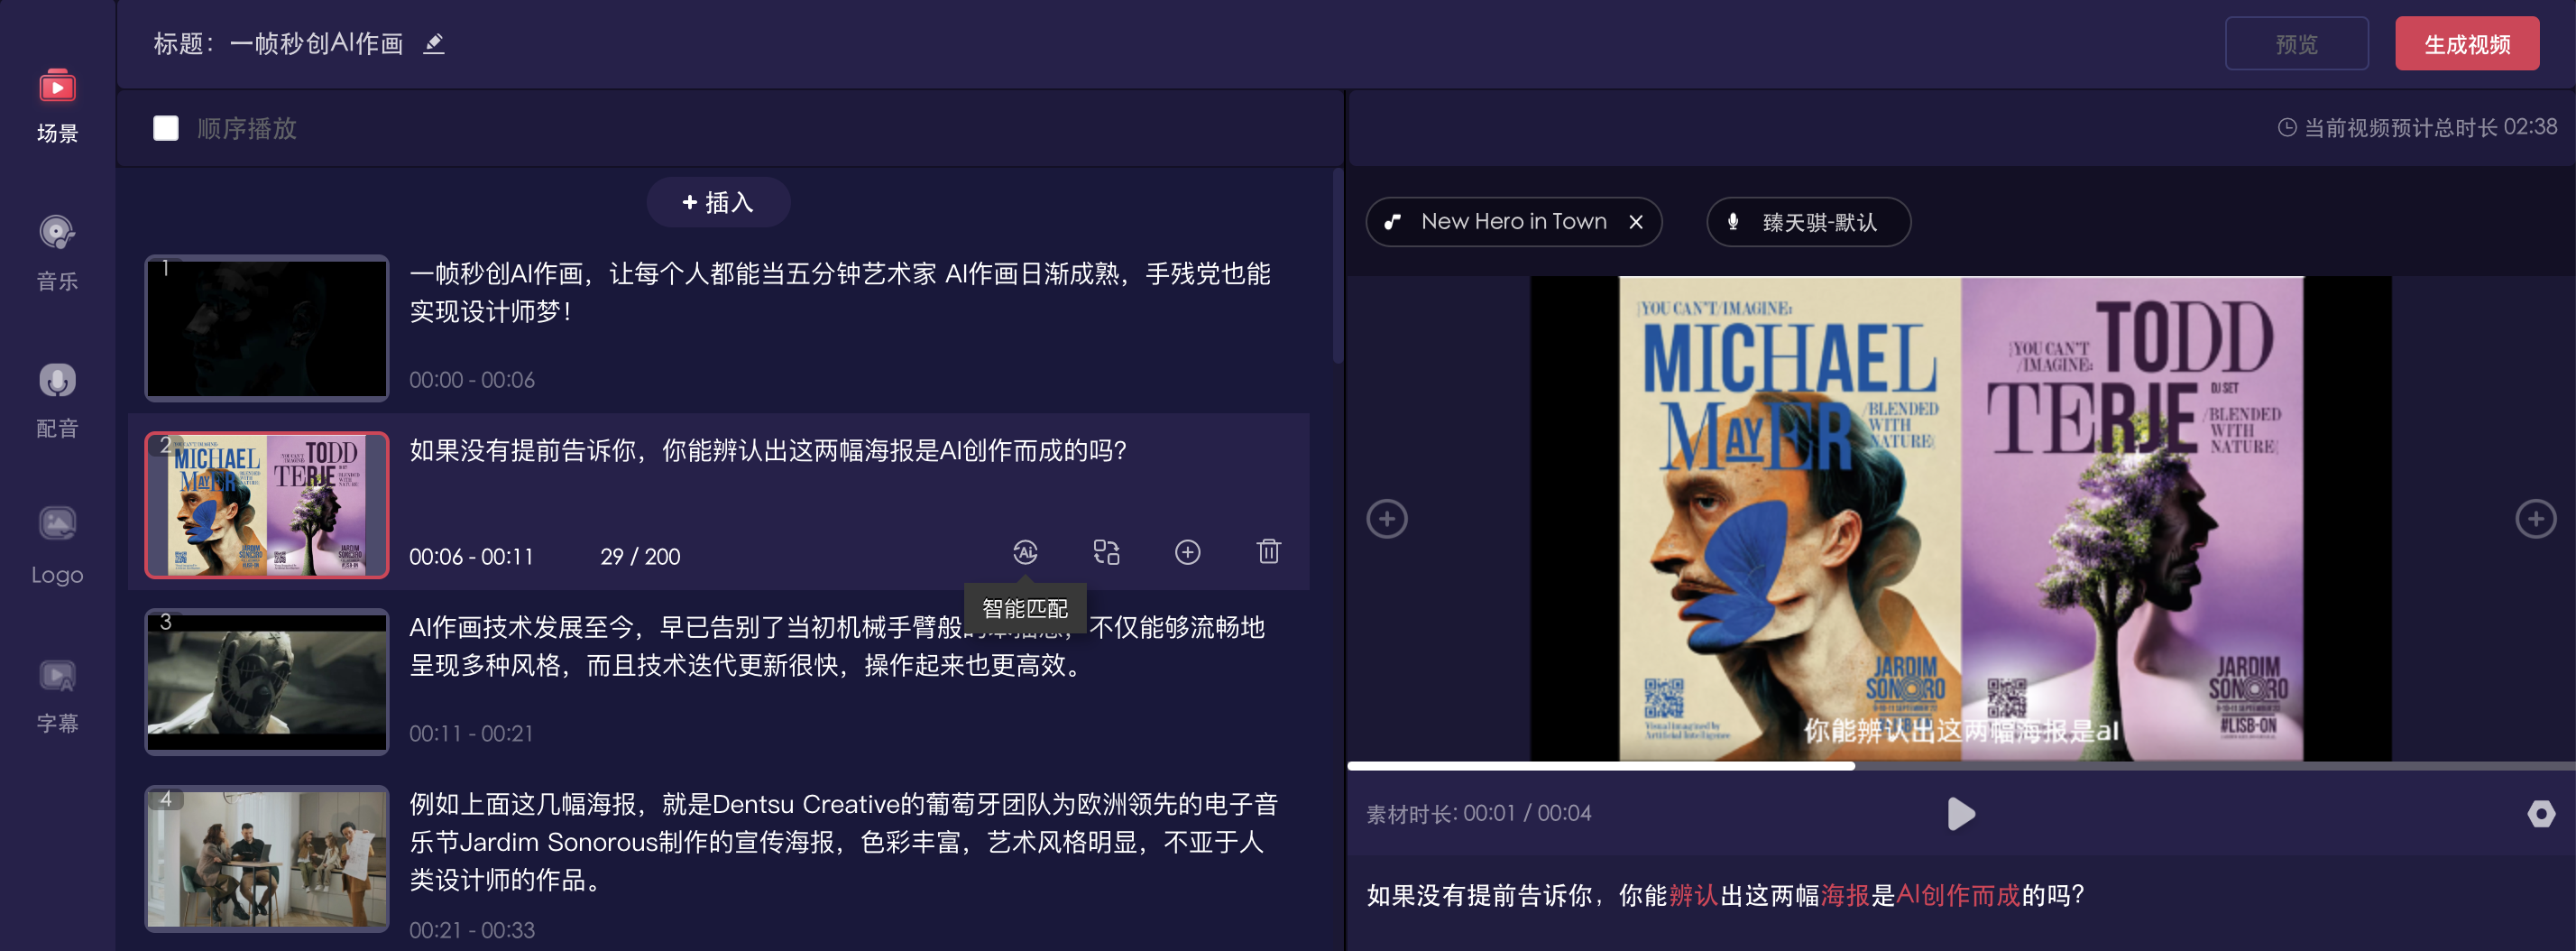Click the replace material icon in scene 2
Viewport: 2576px width, 951px height.
pyautogui.click(x=1106, y=552)
